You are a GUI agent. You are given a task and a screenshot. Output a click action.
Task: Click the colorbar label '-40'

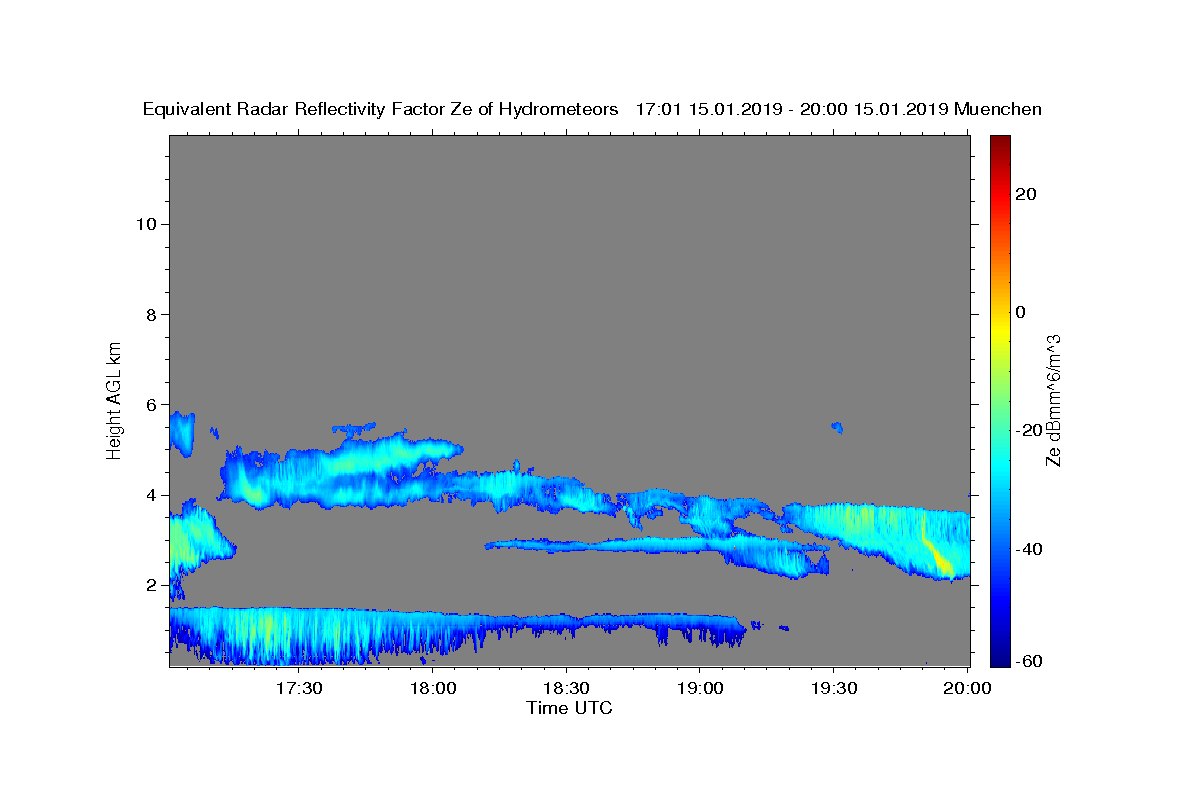point(1028,549)
